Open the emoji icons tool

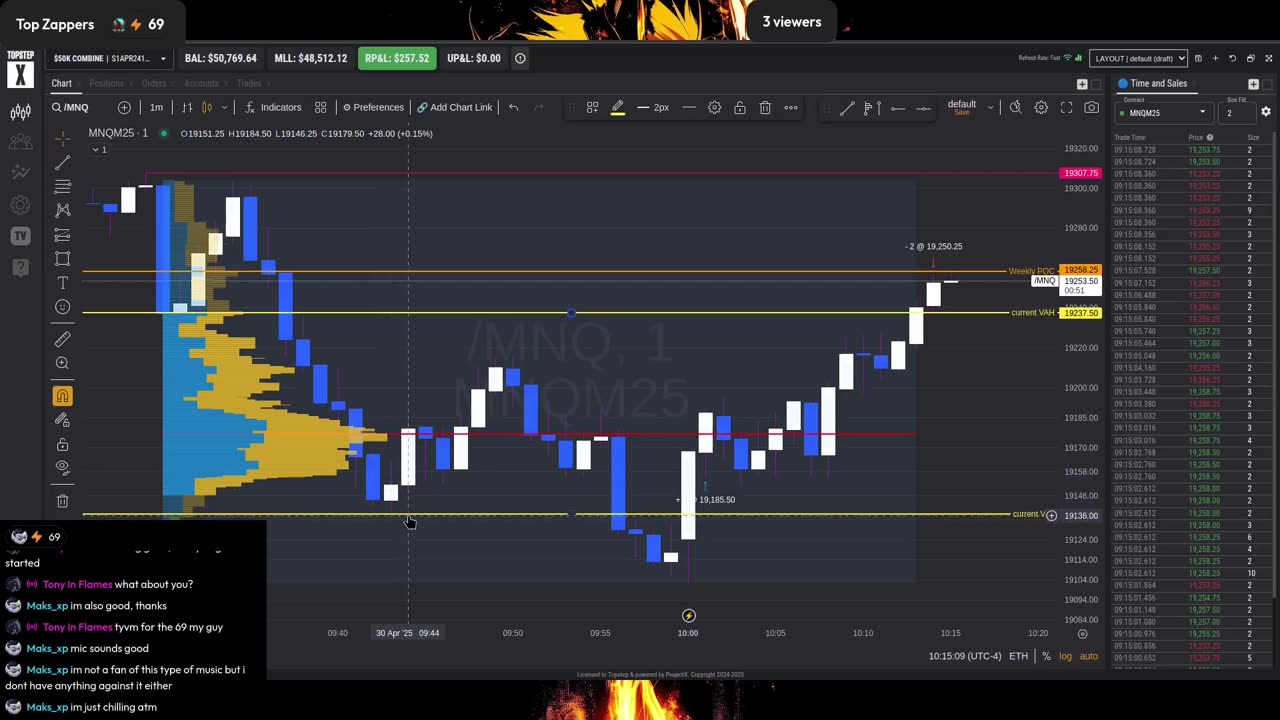point(62,307)
